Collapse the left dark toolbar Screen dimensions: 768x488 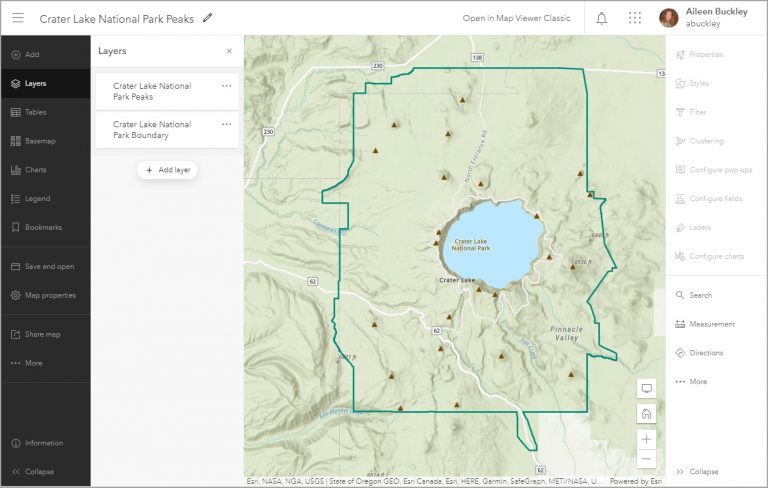(x=46, y=472)
